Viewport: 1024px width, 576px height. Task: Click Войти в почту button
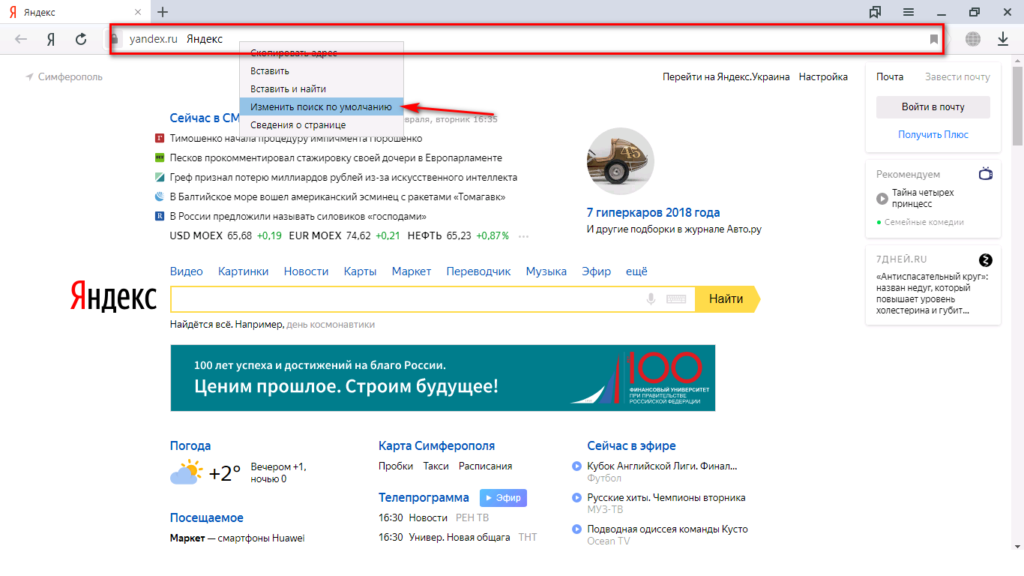933,107
